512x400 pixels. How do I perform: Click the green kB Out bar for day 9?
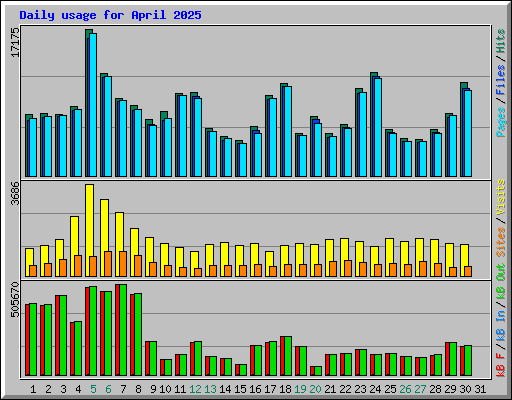(153, 359)
